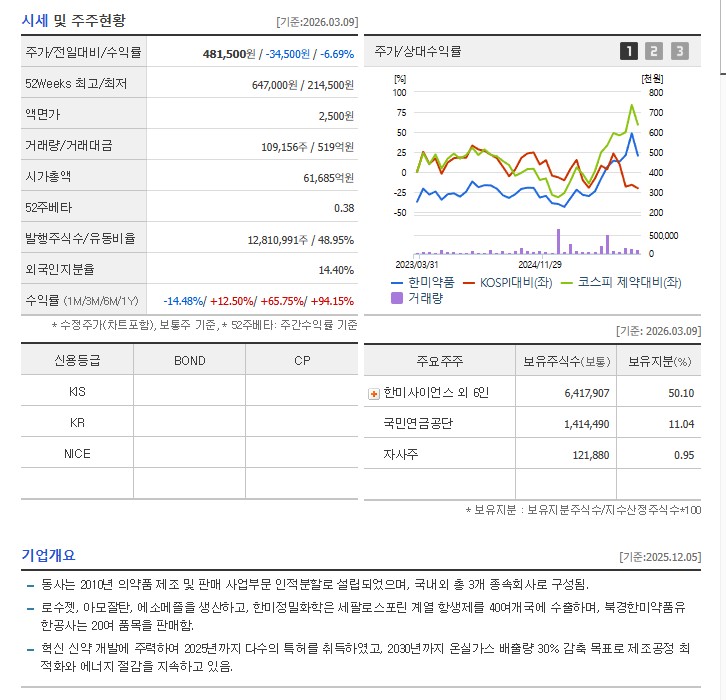Select the 481,500원 price value

[x=229, y=54]
